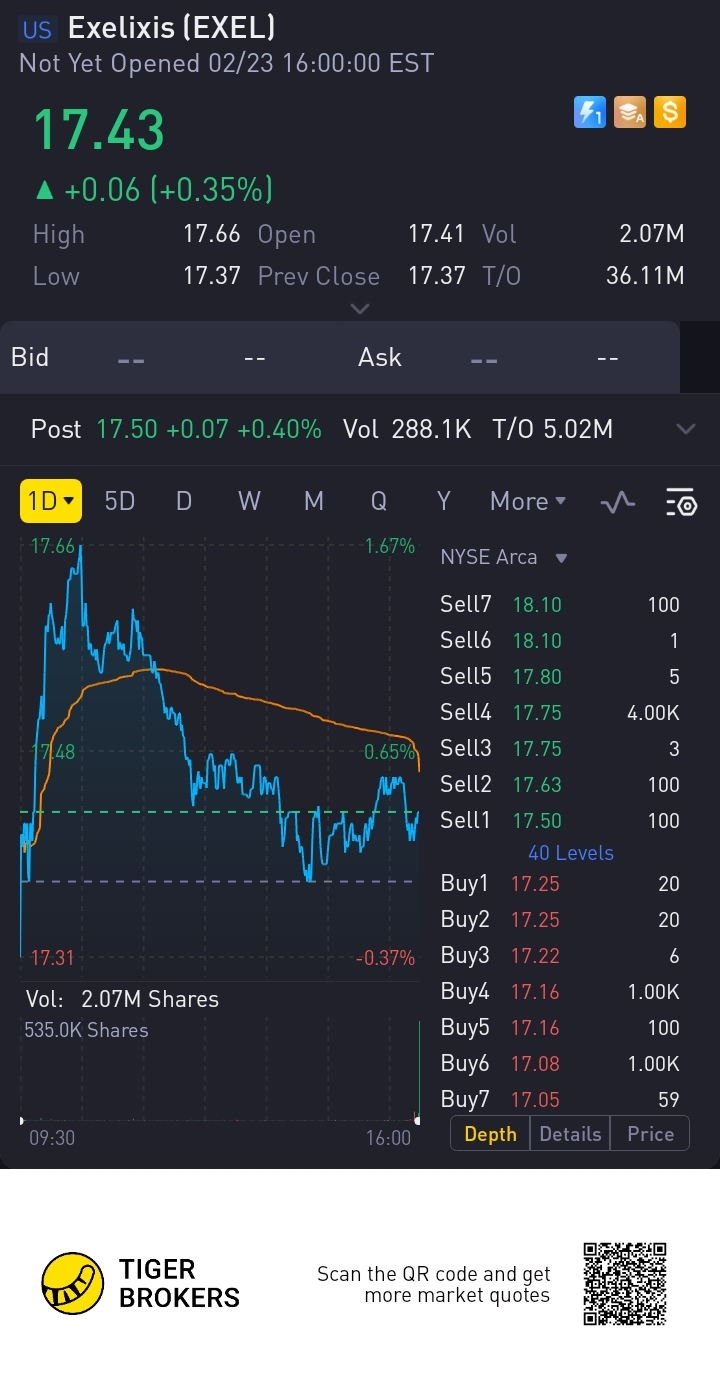Switch to the 5D chart tab
The height and width of the screenshot is (1399, 720).
pyautogui.click(x=120, y=501)
